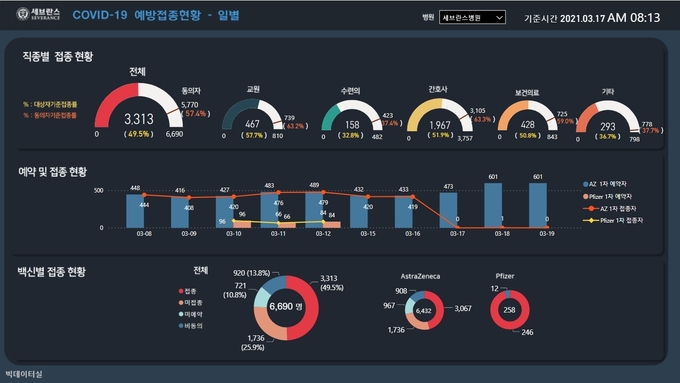Toggle the Pfizer 1차 접종자 line legend
The image size is (680, 383).
pos(591,220)
